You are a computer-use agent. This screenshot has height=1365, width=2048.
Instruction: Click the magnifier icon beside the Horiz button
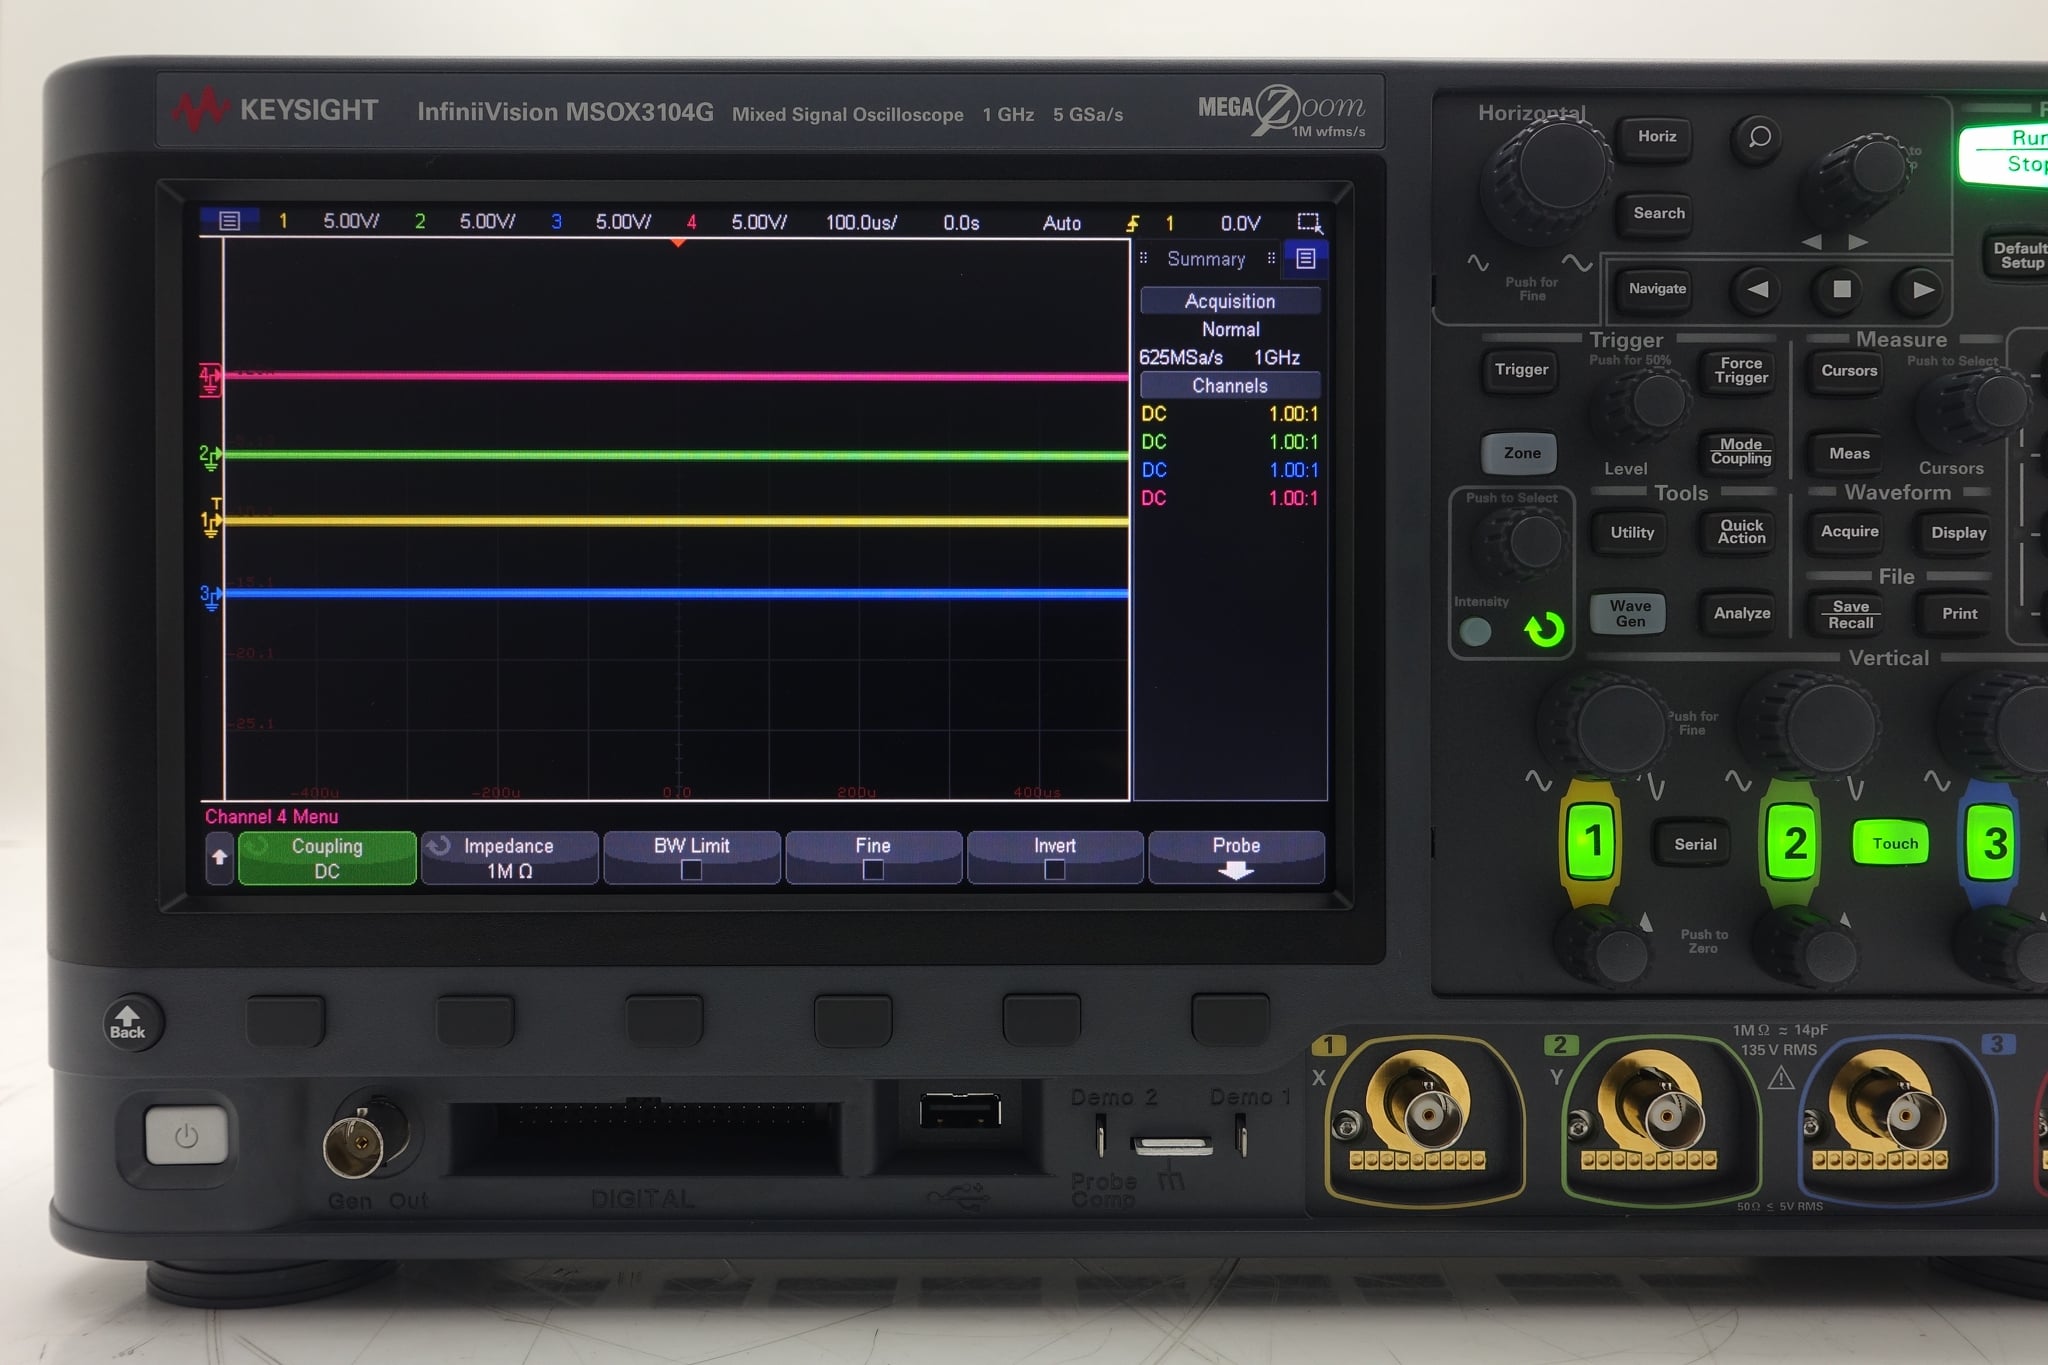[x=1757, y=140]
